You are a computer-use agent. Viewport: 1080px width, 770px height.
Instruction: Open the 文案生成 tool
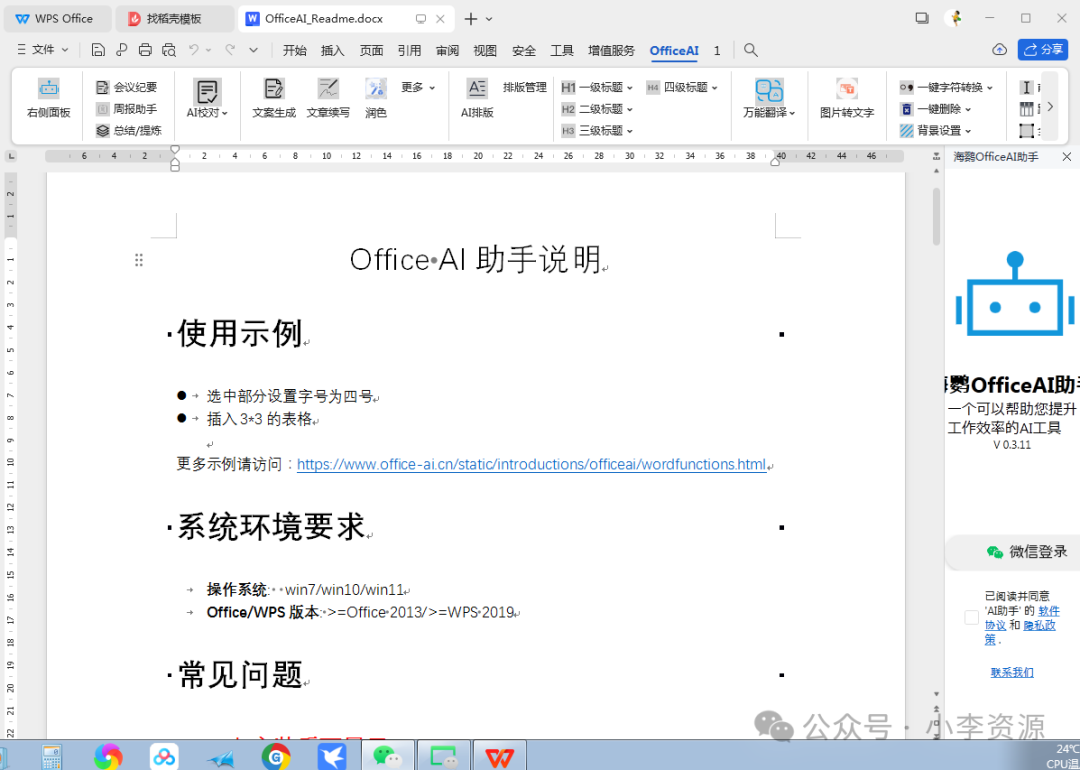click(x=273, y=98)
